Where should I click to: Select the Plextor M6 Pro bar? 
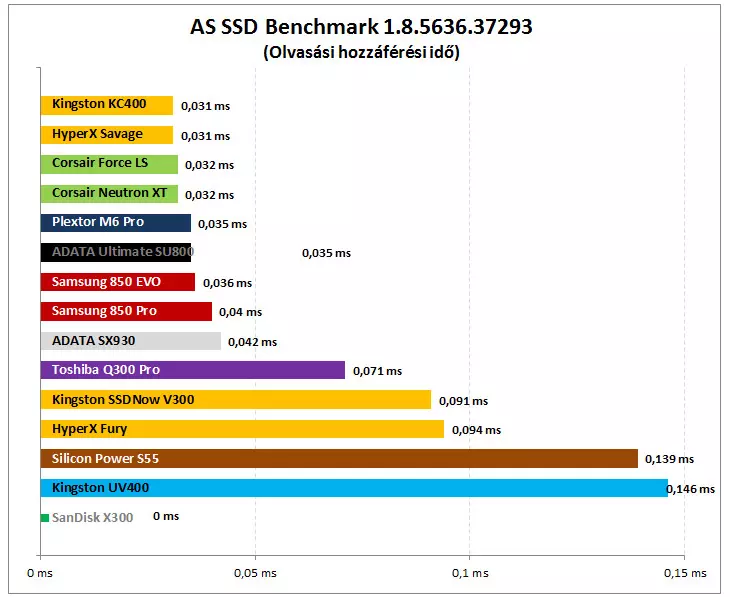115,223
